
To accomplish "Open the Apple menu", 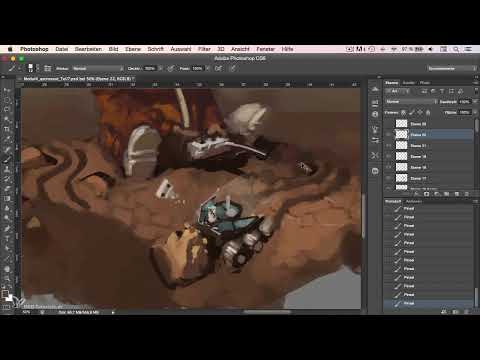I will point(10,49).
